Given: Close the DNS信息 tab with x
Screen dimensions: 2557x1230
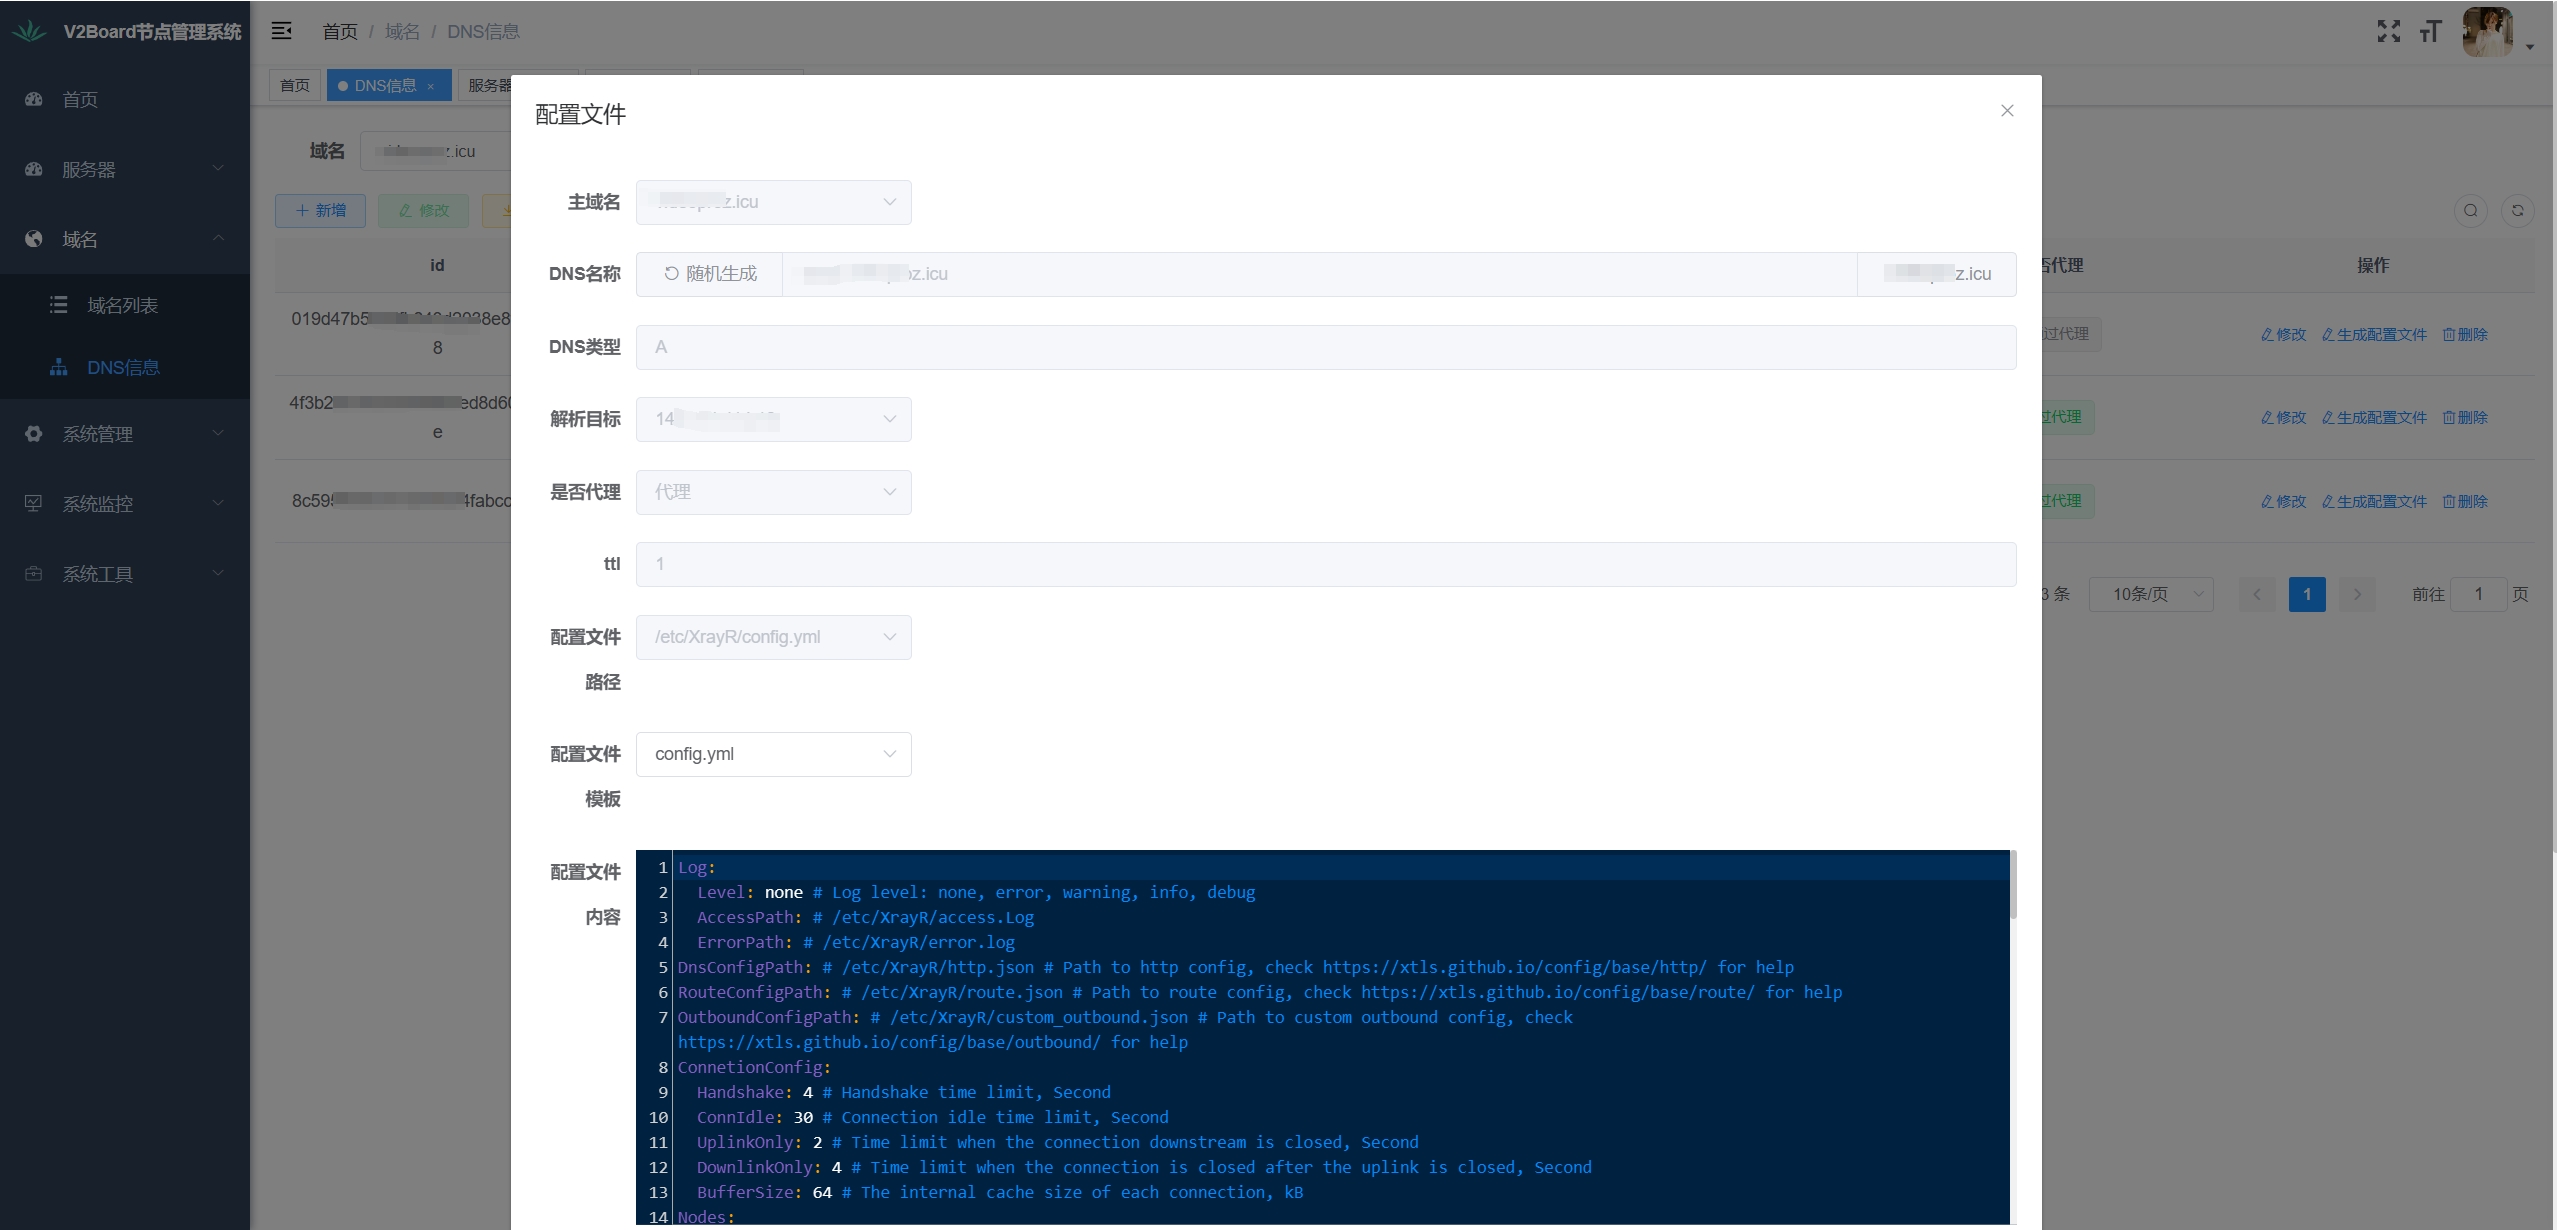Looking at the screenshot, I should (431, 87).
